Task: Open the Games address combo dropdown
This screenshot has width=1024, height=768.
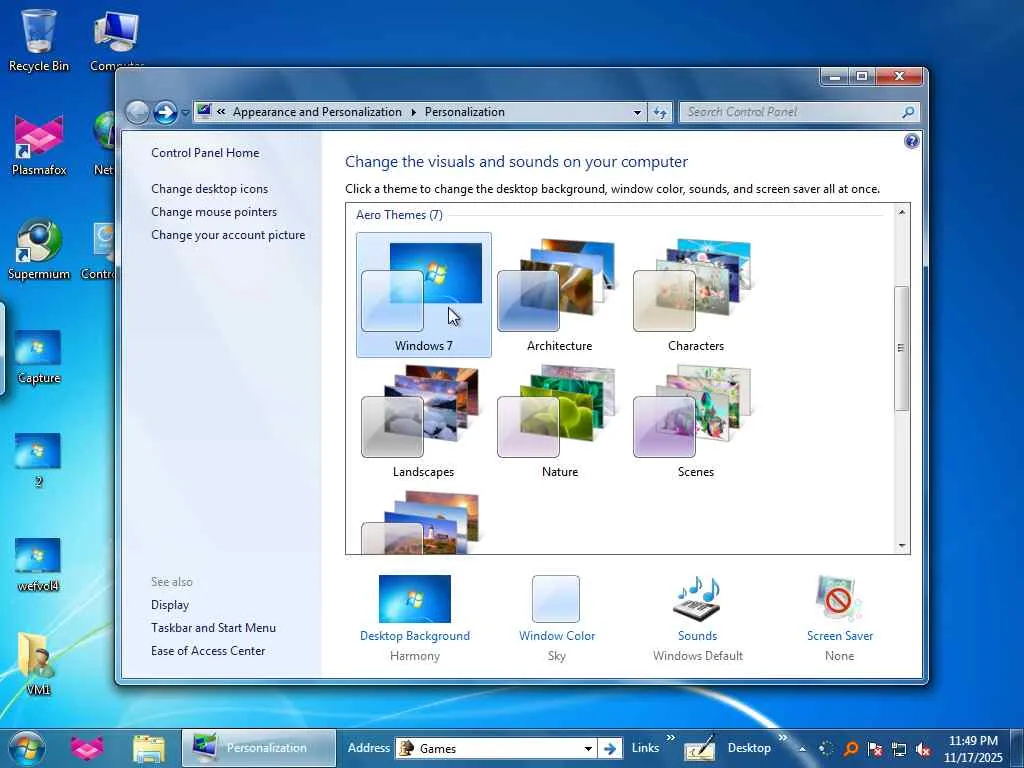Action: (588, 748)
